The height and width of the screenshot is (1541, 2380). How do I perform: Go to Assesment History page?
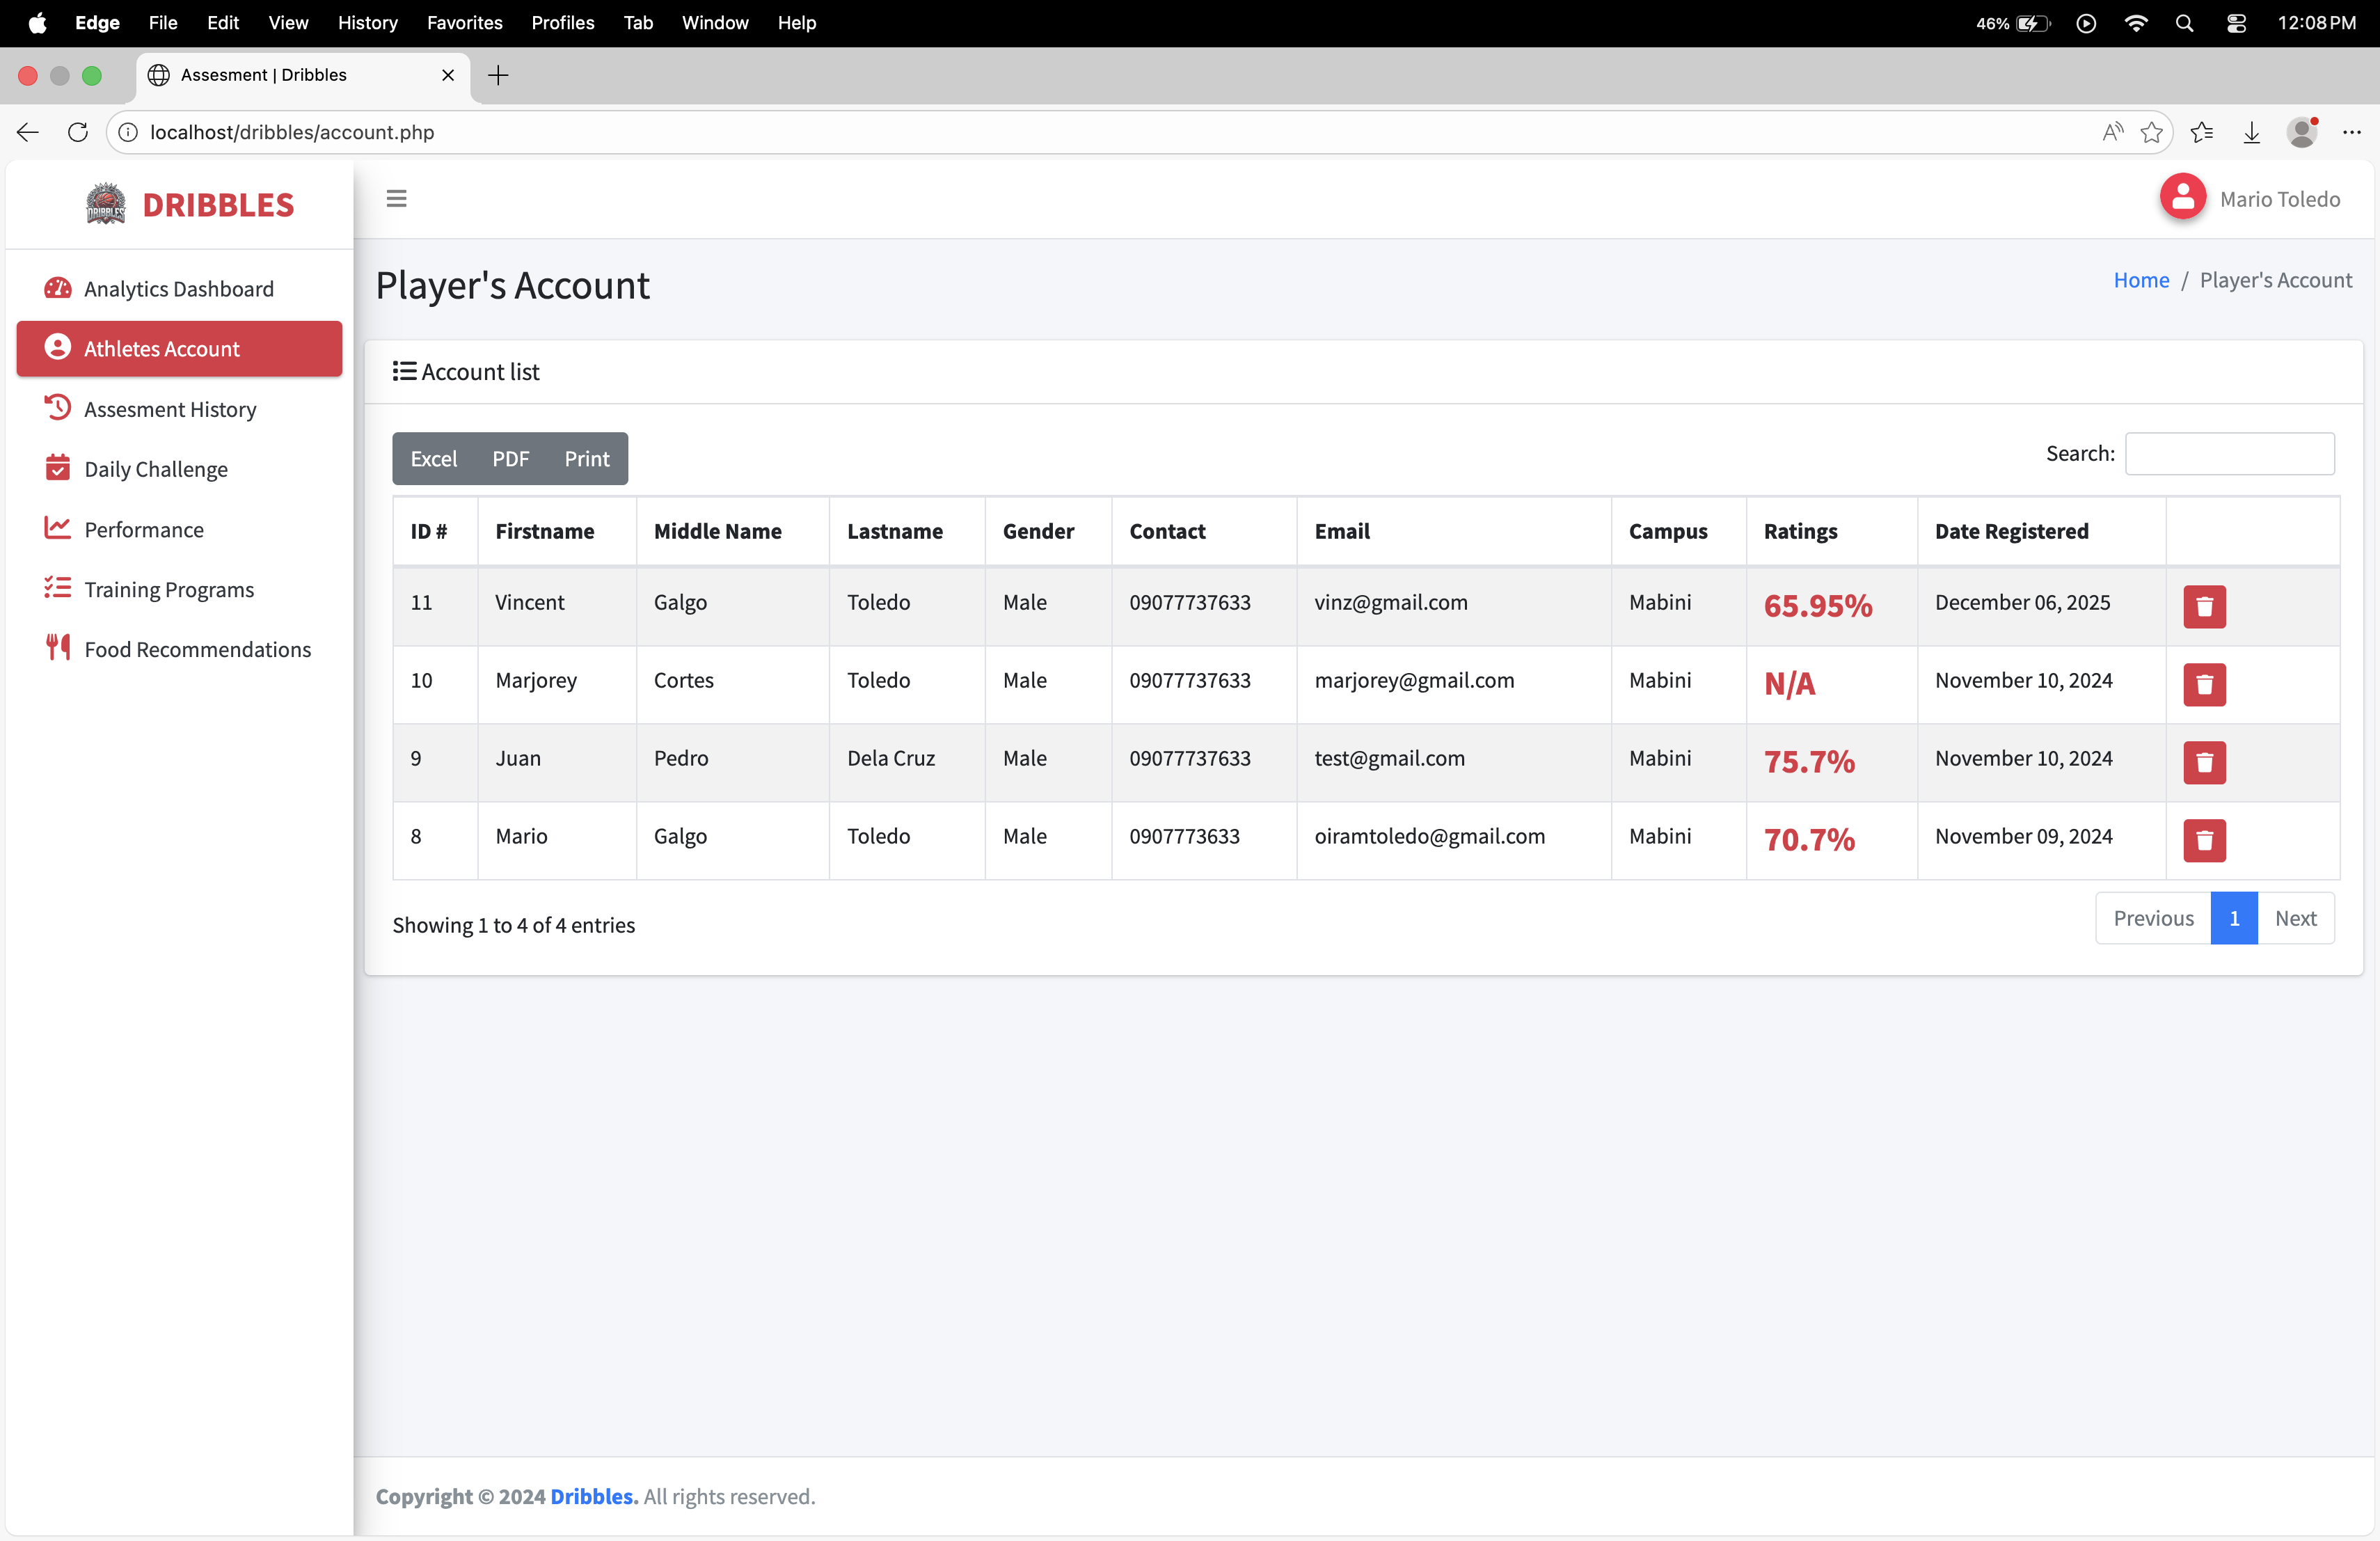click(x=170, y=409)
